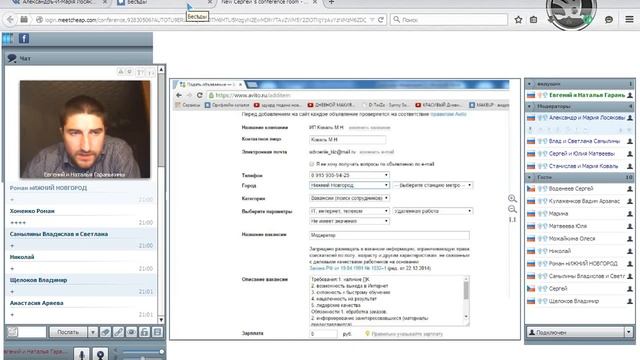Reload the page with the address bar refresh icon
Image resolution: width=640 pixels, height=360 pixels.
point(380,20)
